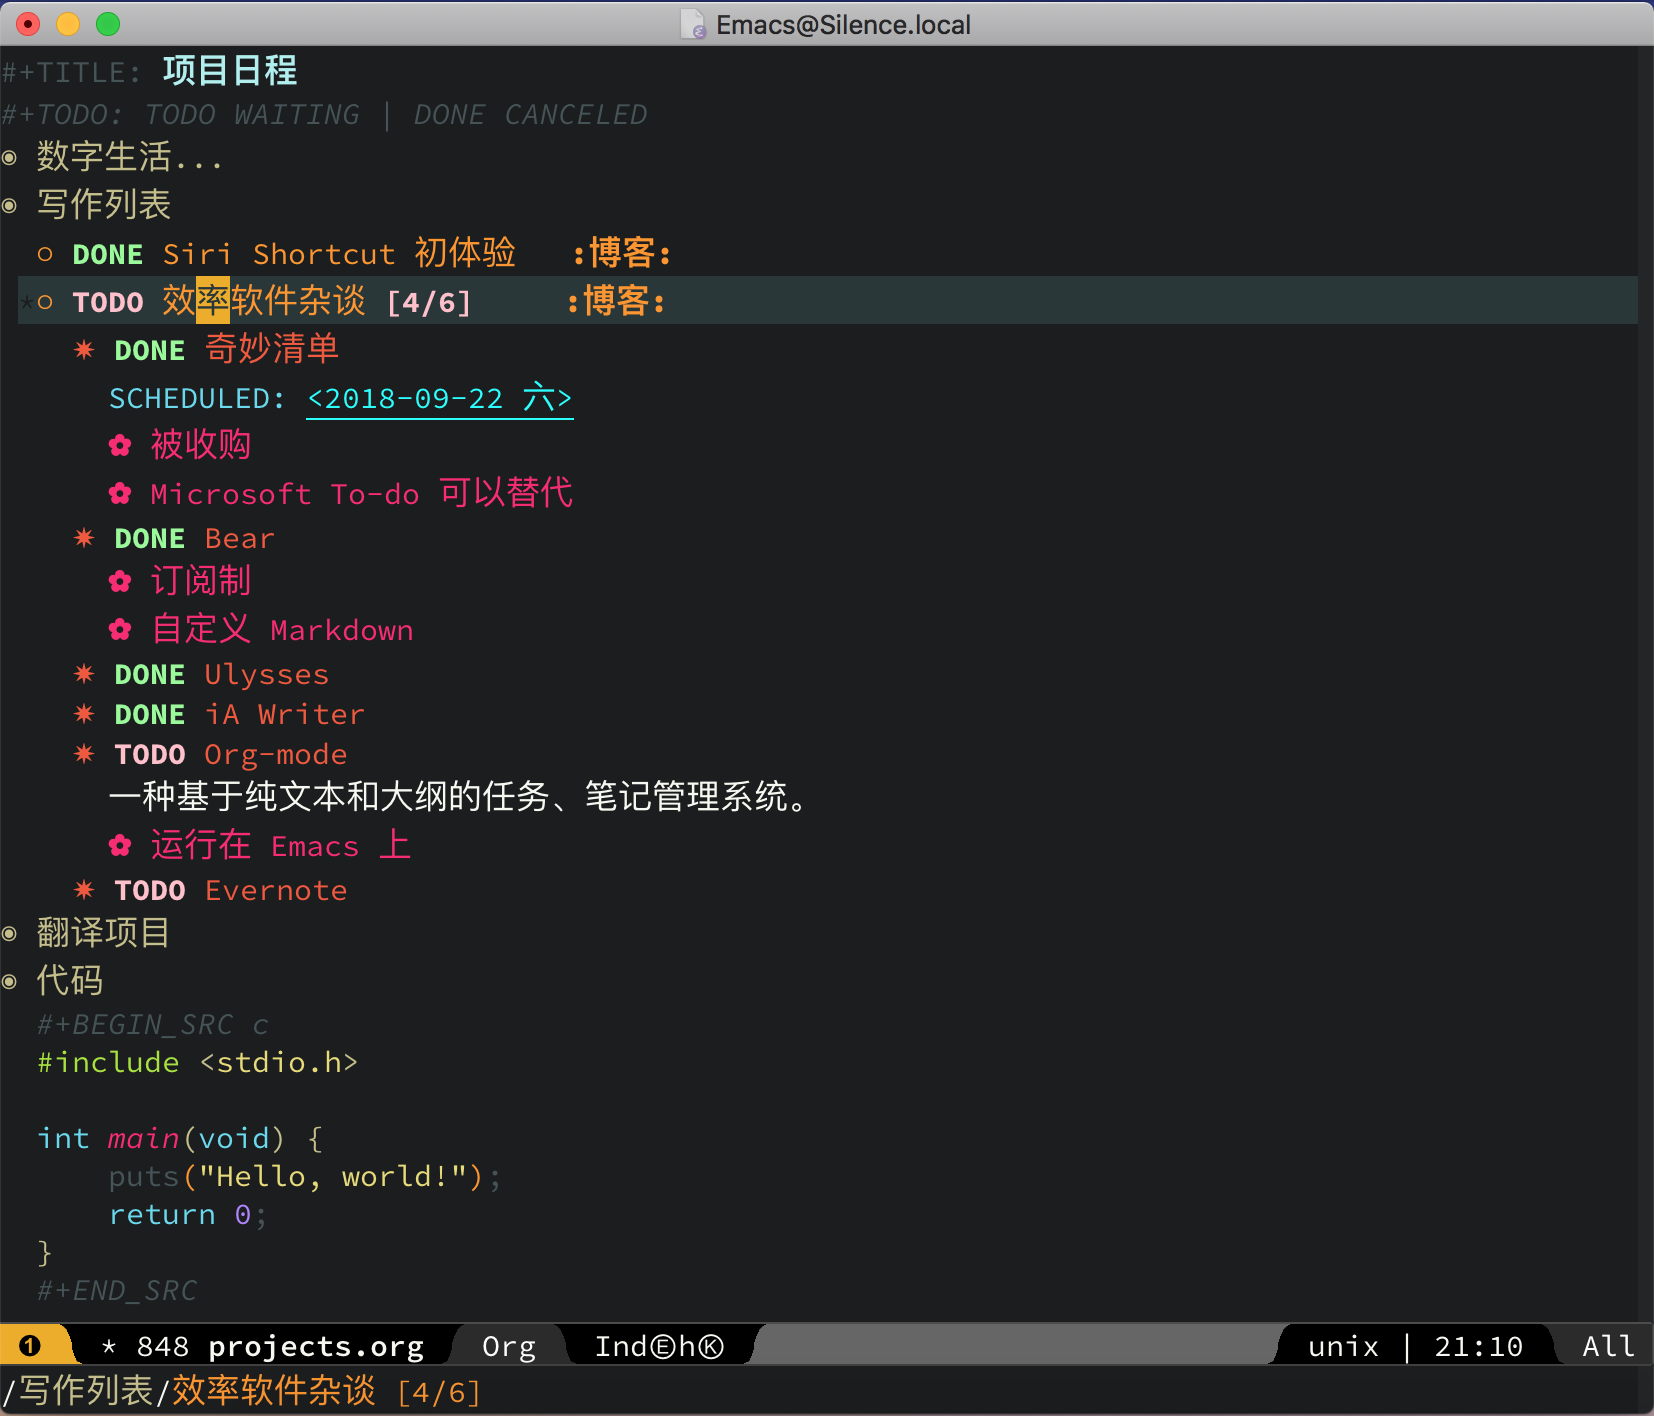Screen dimensions: 1654x1416
Task: Click the :博客: tag on Siri Shortcut line
Action: point(621,253)
